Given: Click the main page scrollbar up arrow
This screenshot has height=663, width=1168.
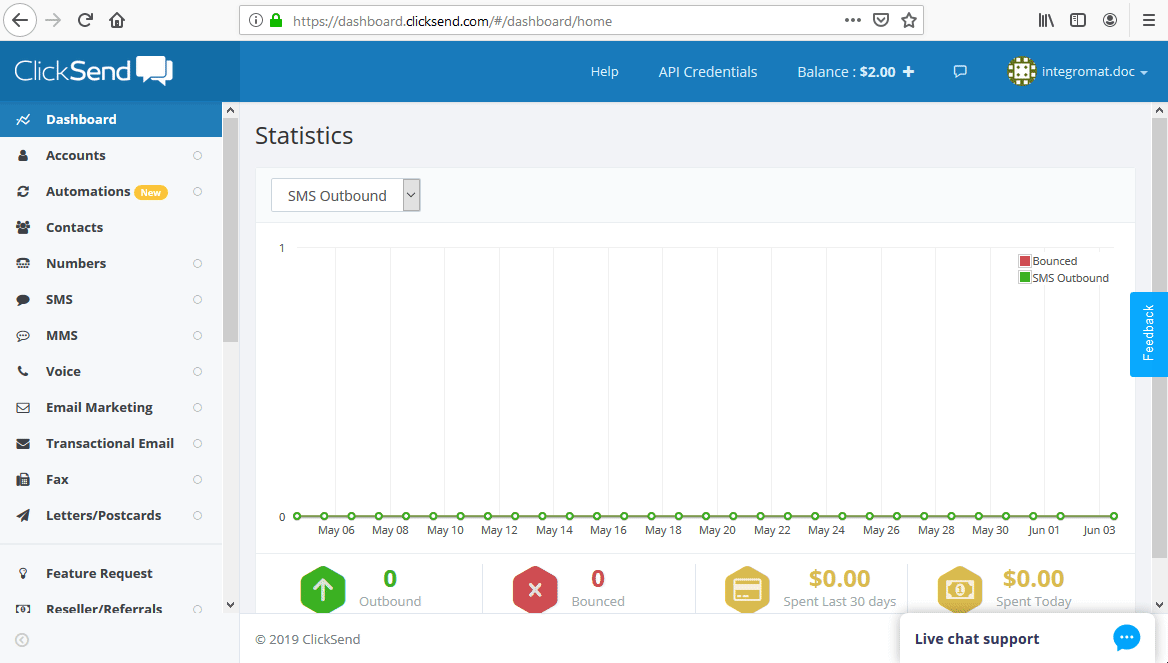Looking at the screenshot, I should click(x=1159, y=110).
